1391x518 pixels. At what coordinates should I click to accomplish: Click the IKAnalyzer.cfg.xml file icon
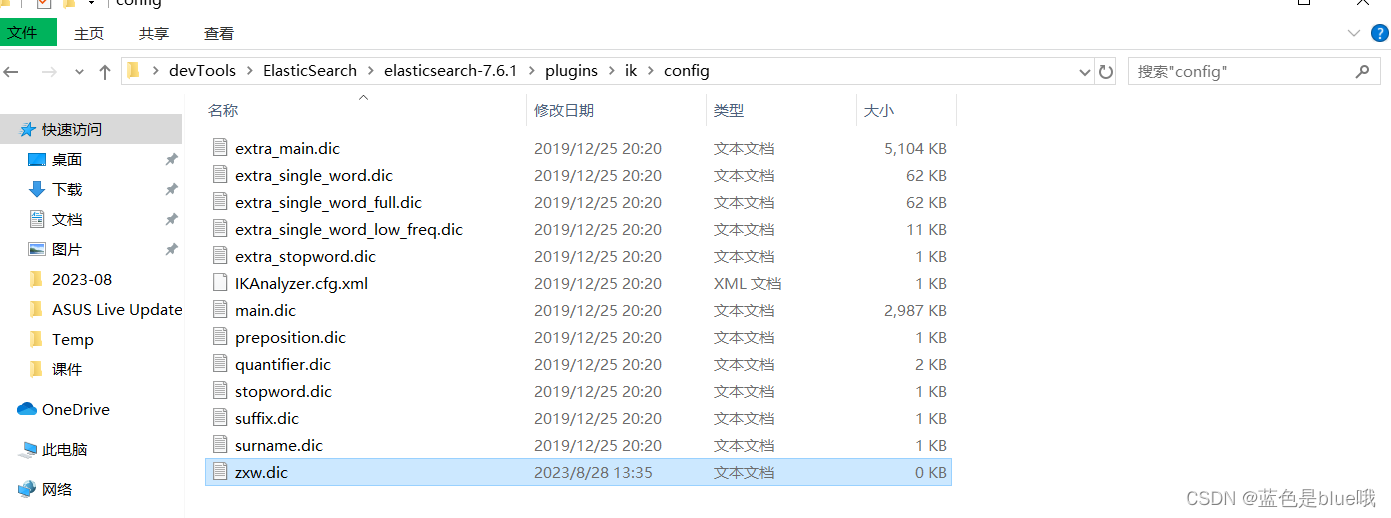[221, 283]
